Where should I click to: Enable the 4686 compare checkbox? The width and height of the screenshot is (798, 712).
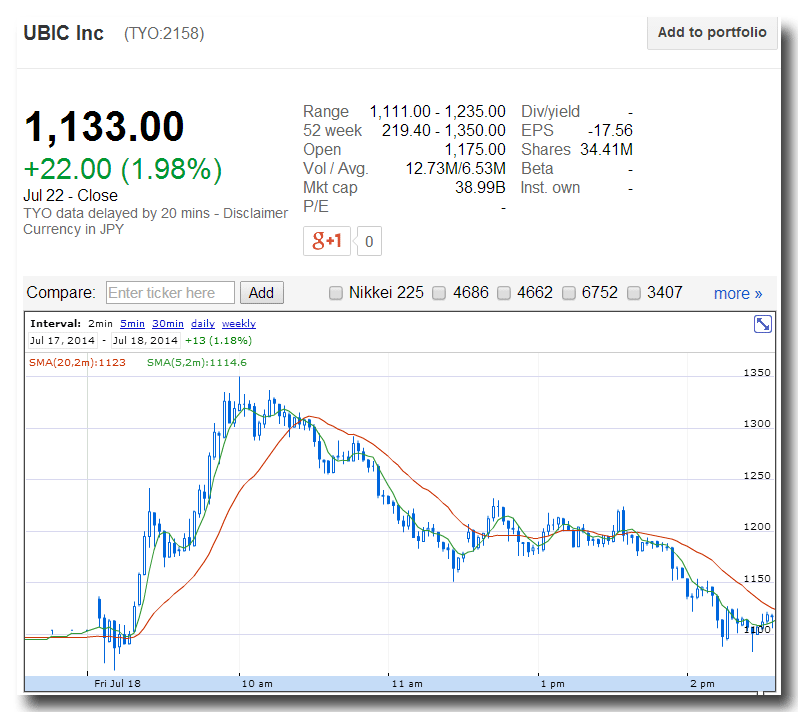439,293
